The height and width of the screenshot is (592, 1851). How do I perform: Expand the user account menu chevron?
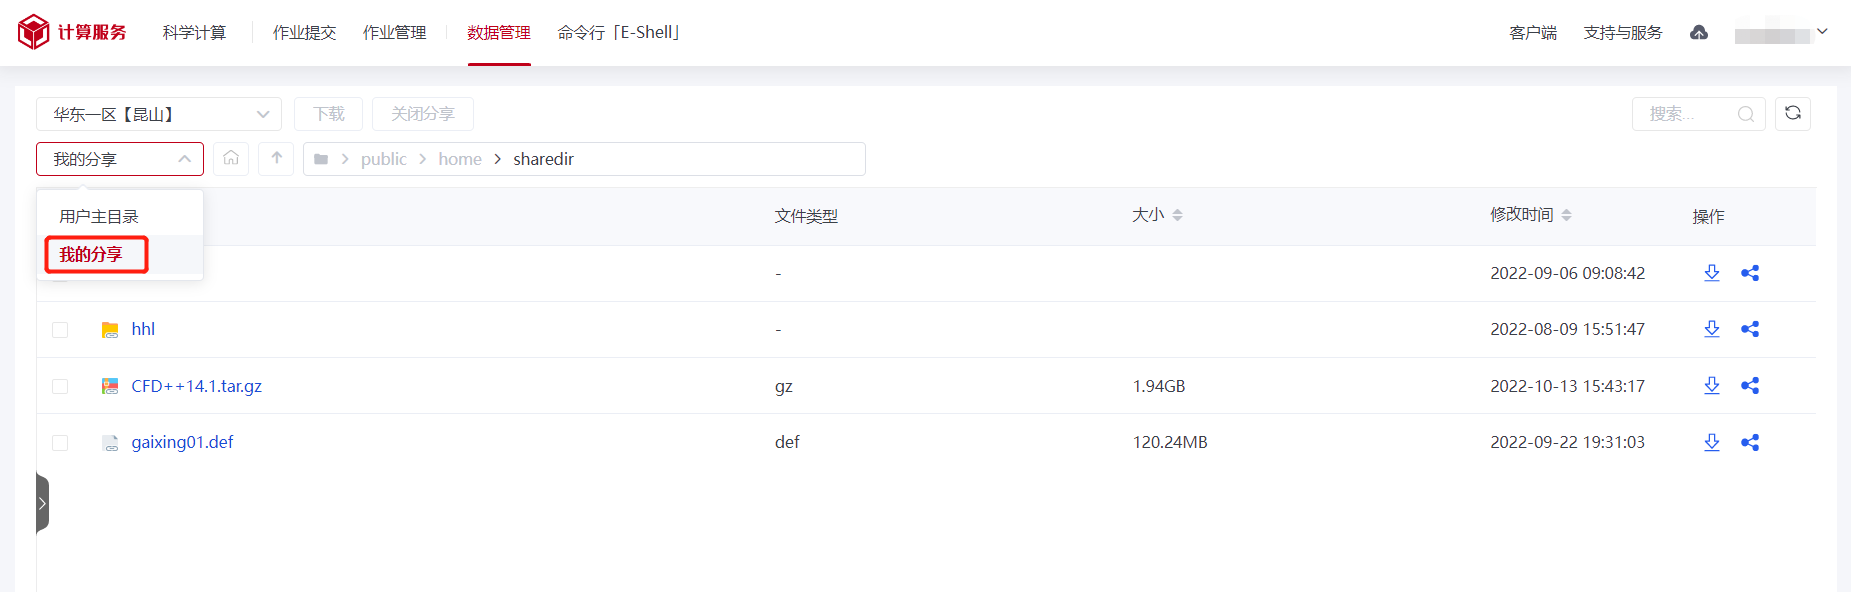click(1822, 32)
